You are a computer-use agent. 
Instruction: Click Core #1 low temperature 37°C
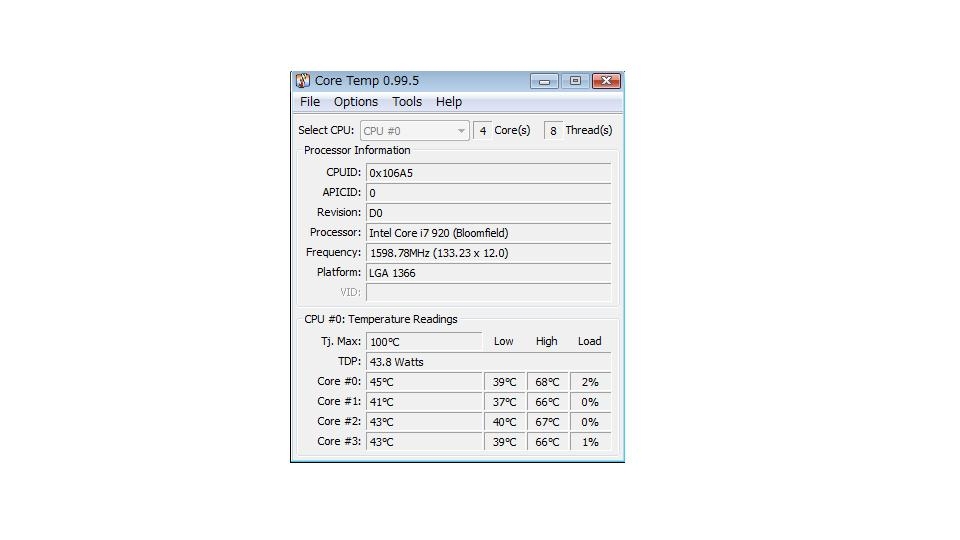click(x=505, y=402)
